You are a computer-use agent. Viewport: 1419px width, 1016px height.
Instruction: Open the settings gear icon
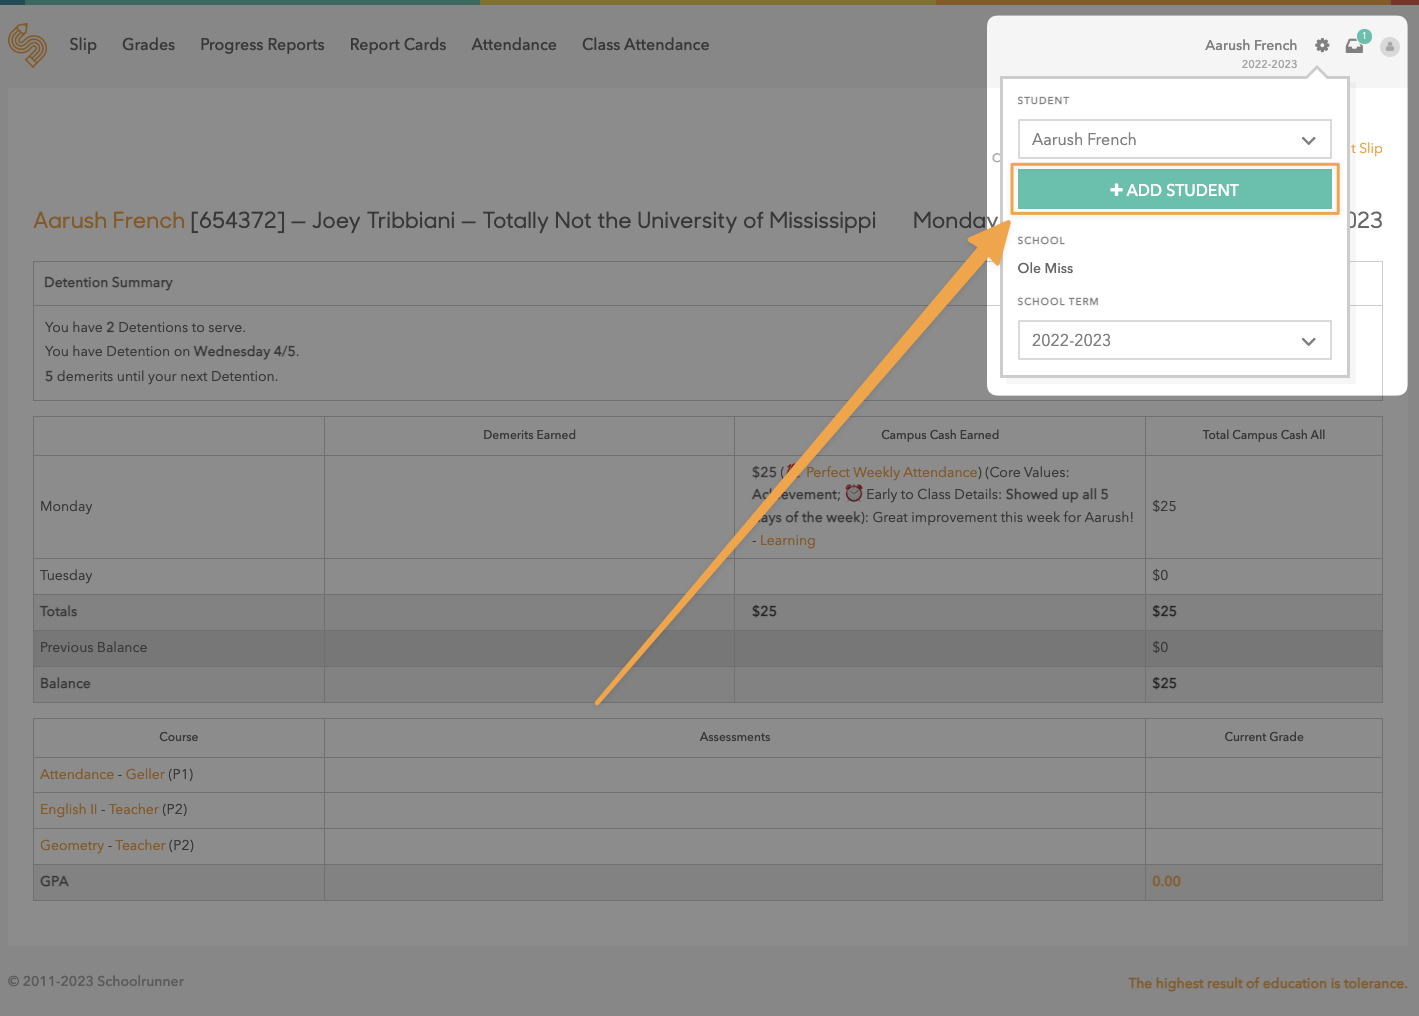(1322, 45)
